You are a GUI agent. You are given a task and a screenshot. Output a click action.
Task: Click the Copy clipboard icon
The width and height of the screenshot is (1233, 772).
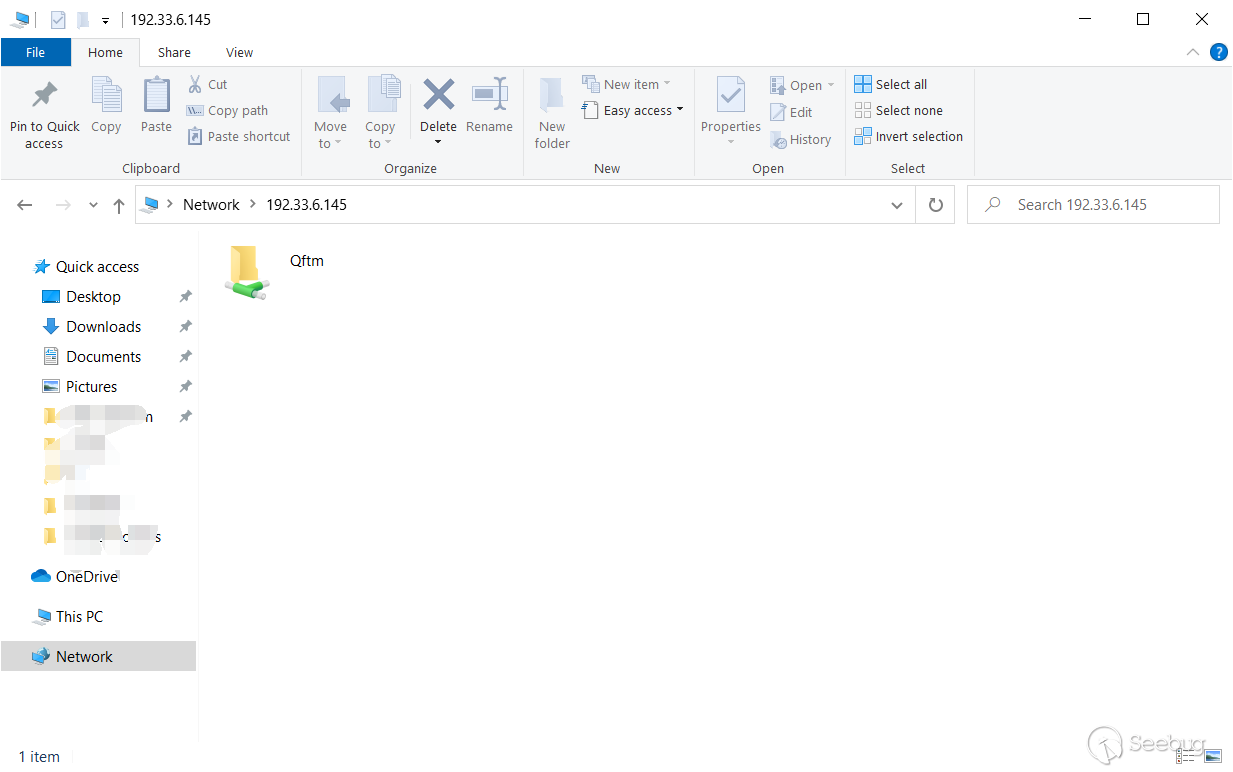(x=106, y=95)
